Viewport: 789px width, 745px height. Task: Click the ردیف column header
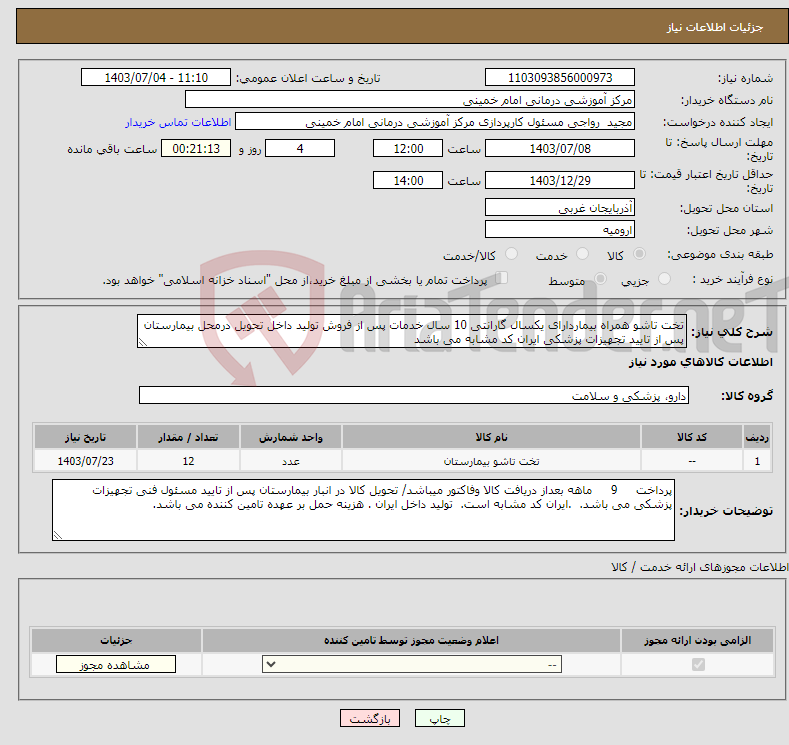pyautogui.click(x=757, y=437)
